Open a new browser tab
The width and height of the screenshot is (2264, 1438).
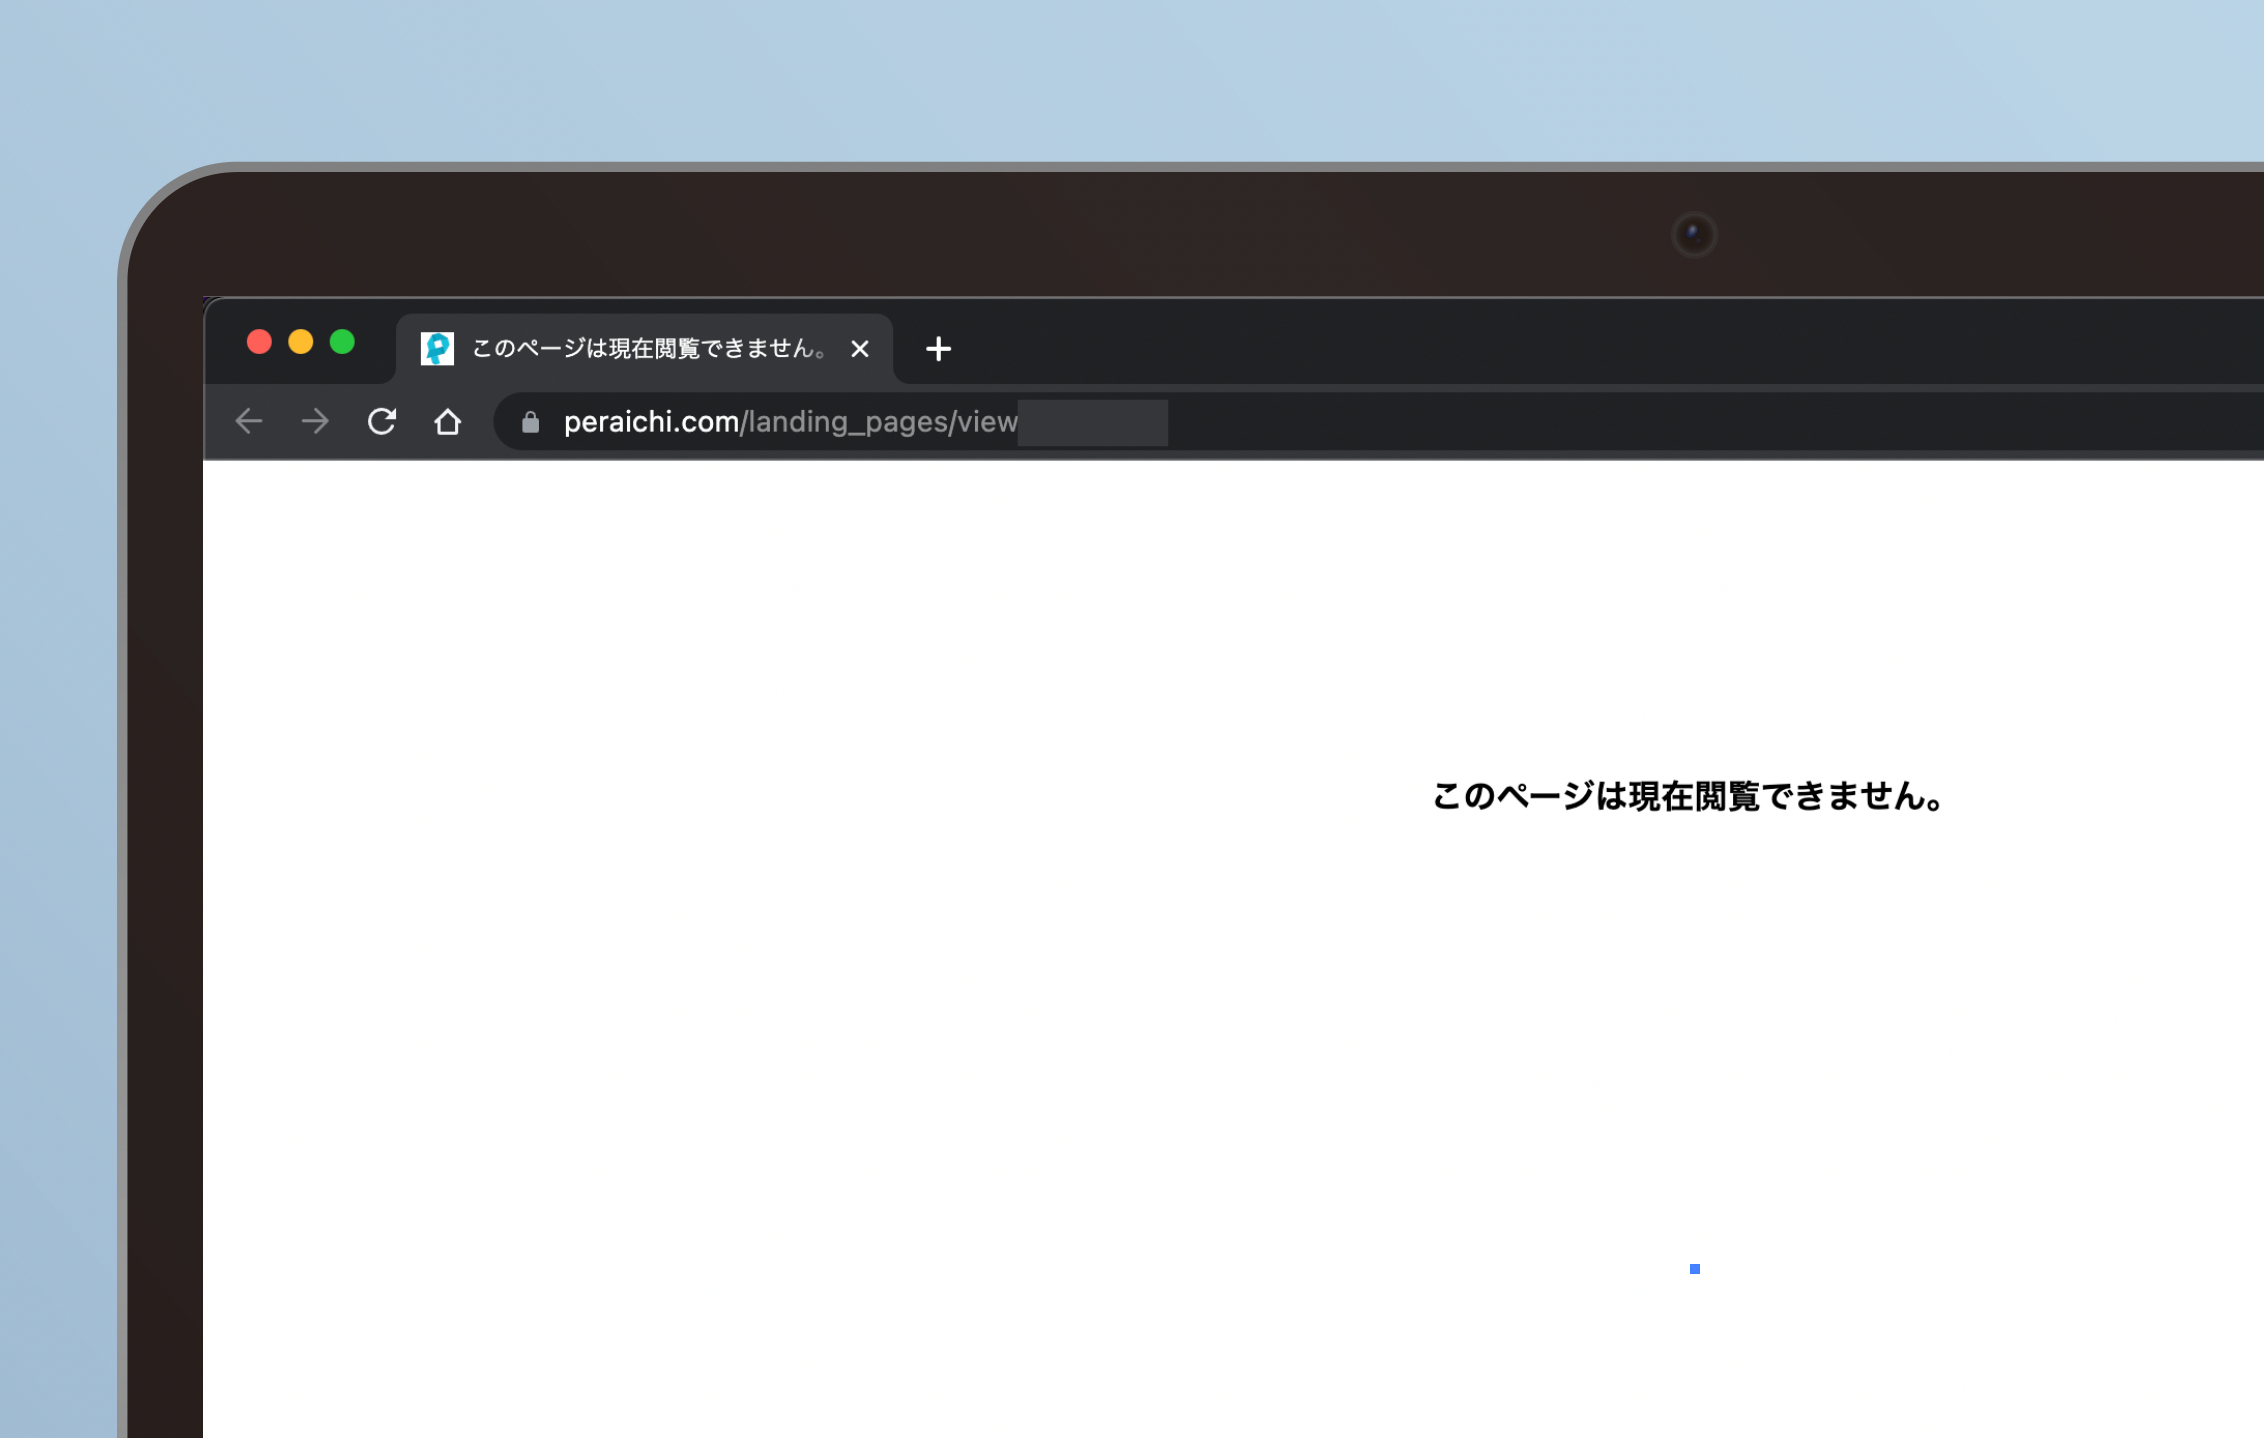tap(937, 349)
